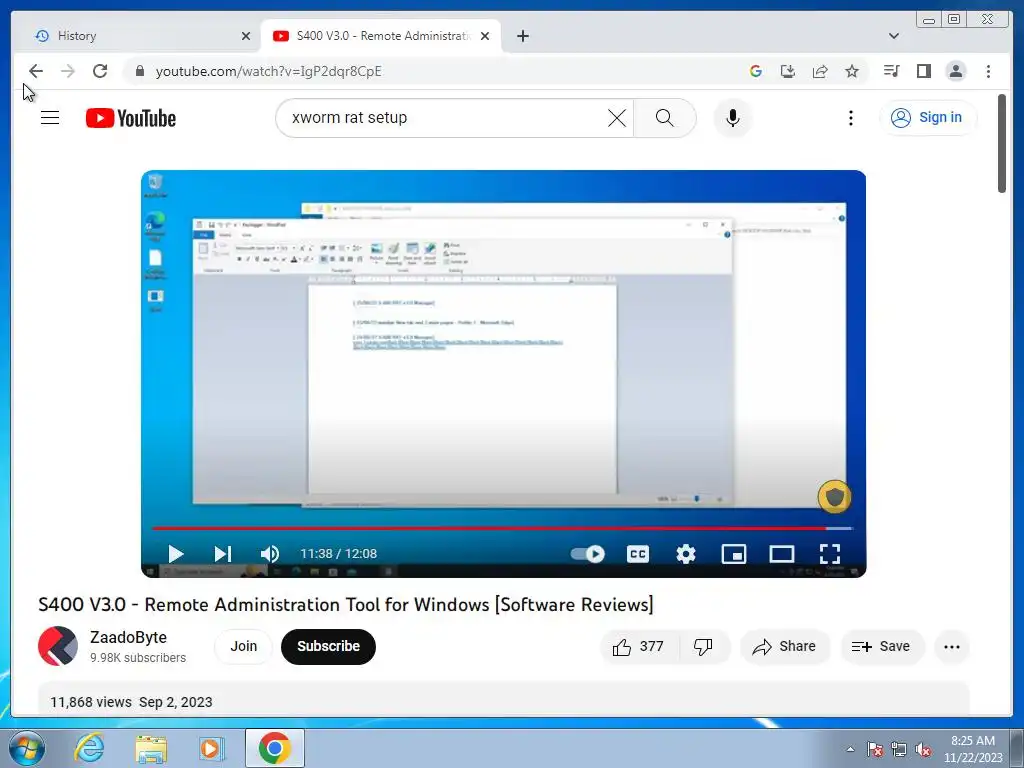Viewport: 1024px width, 768px height.
Task: Like the video with 377 likes
Action: pyautogui.click(x=639, y=647)
